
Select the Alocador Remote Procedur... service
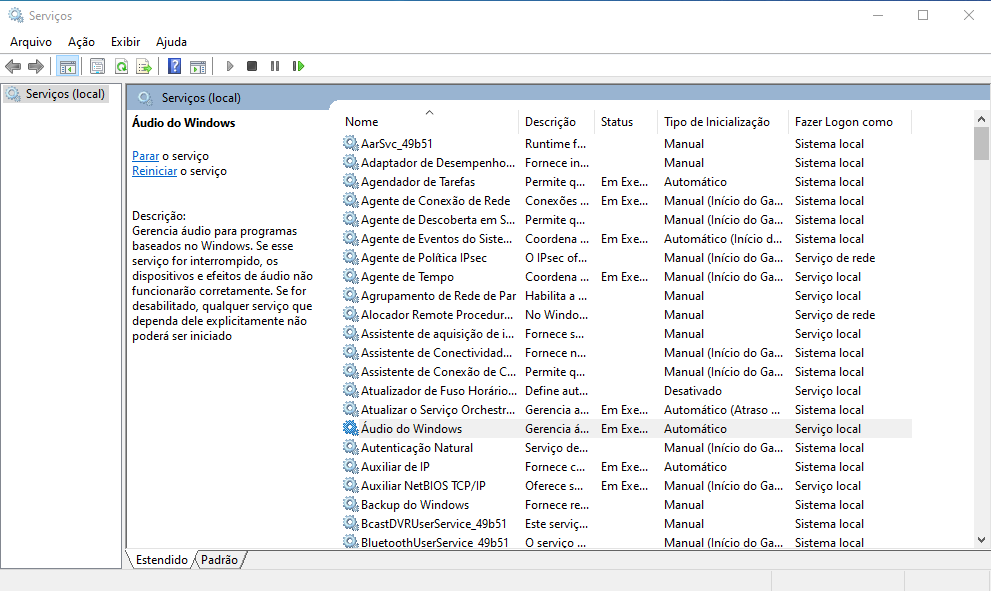pyautogui.click(x=437, y=315)
